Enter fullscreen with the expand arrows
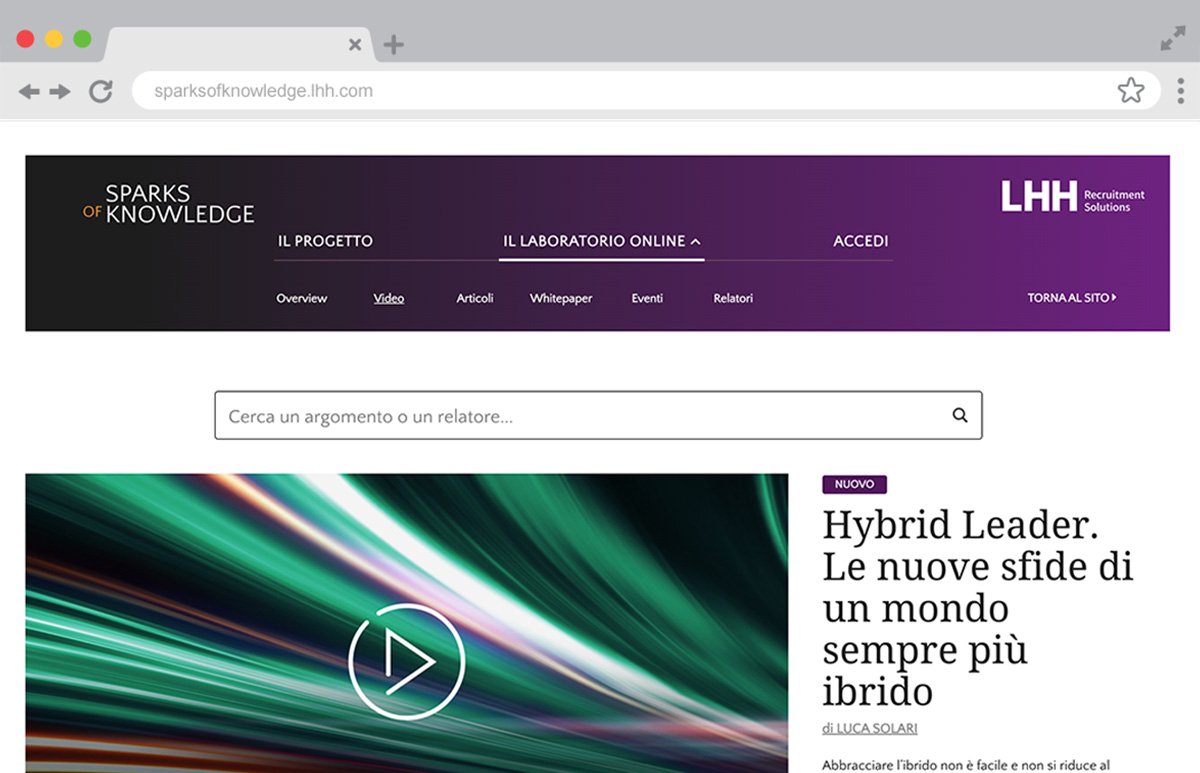1200x773 pixels. 1172,39
